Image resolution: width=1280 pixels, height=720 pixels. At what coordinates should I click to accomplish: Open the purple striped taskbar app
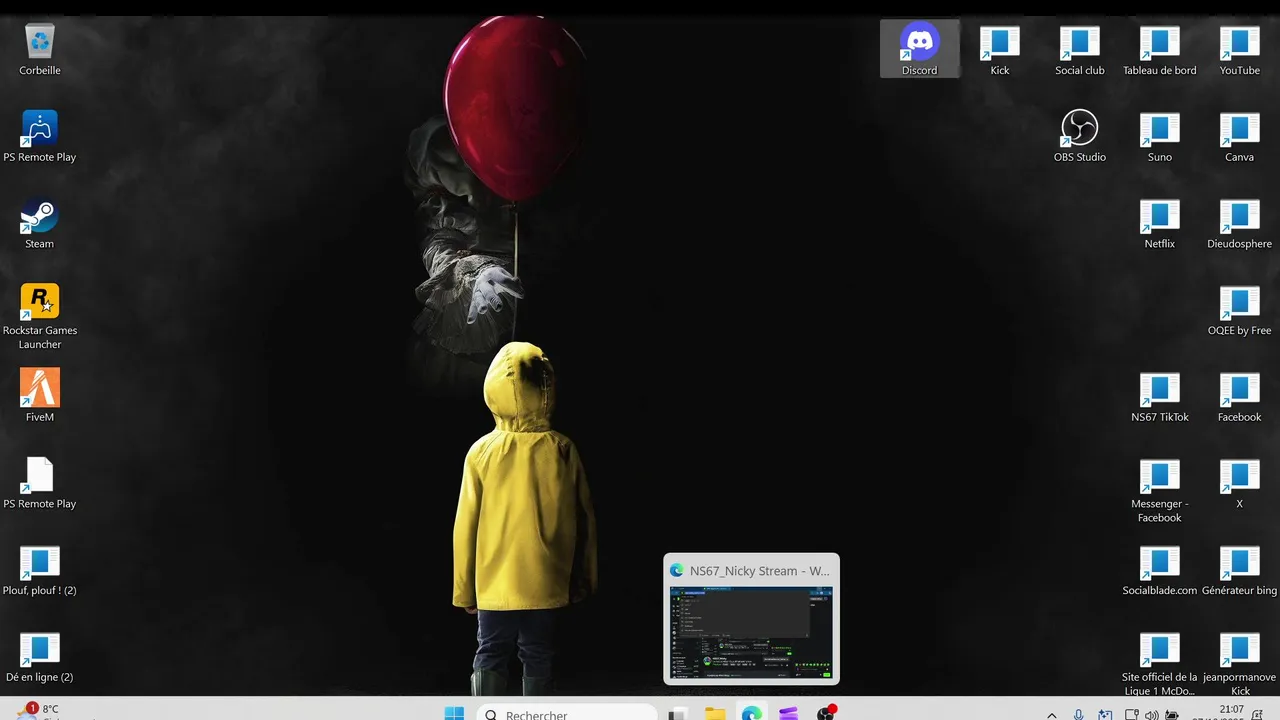(x=788, y=714)
